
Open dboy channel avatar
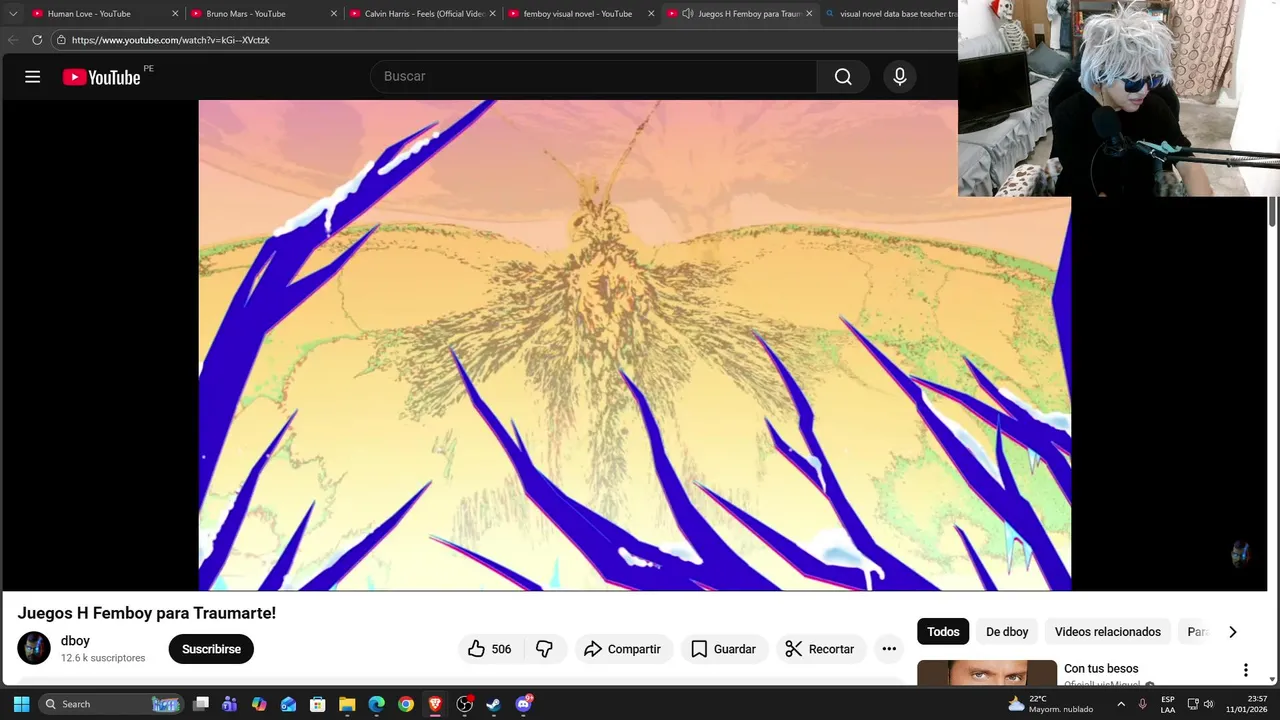[x=34, y=648]
